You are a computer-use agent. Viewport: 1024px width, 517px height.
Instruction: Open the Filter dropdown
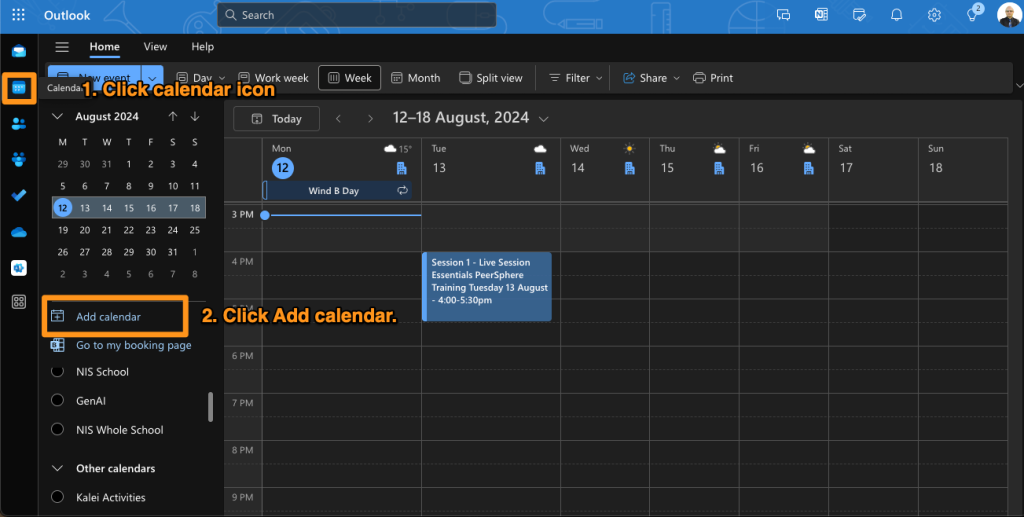coord(575,78)
